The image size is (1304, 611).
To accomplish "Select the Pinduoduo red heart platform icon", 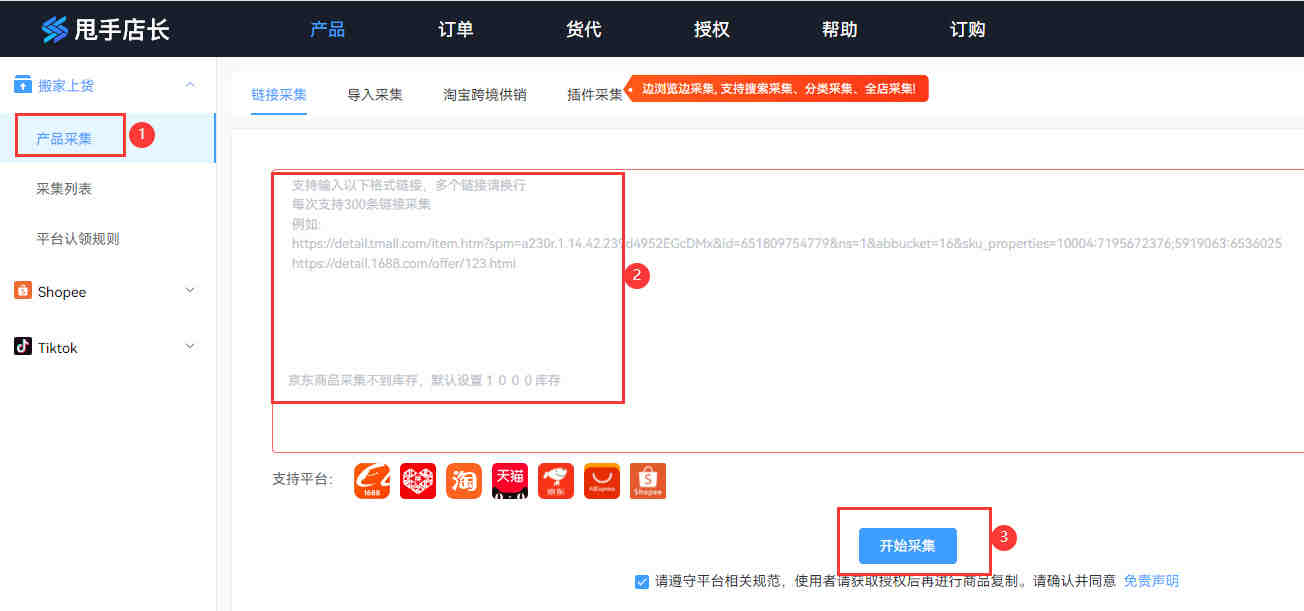I will (418, 481).
